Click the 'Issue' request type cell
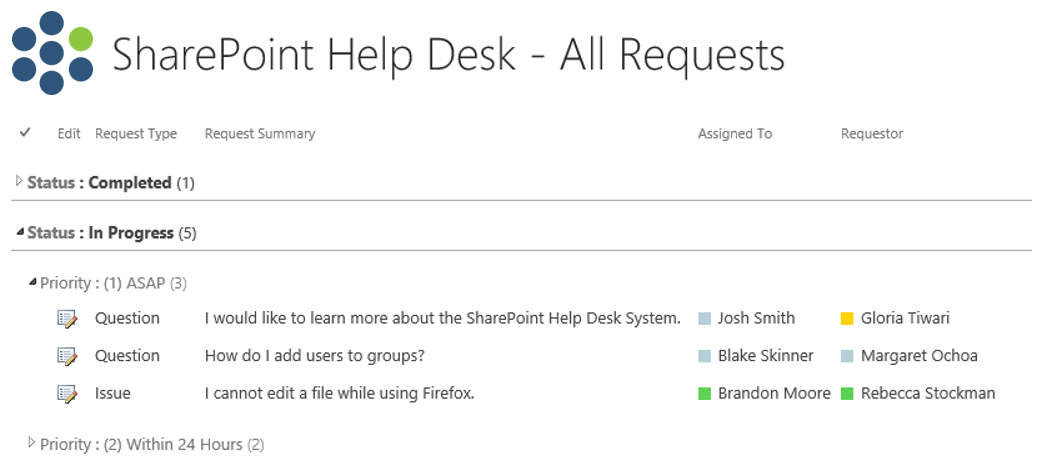The height and width of the screenshot is (461, 1038). tap(113, 394)
